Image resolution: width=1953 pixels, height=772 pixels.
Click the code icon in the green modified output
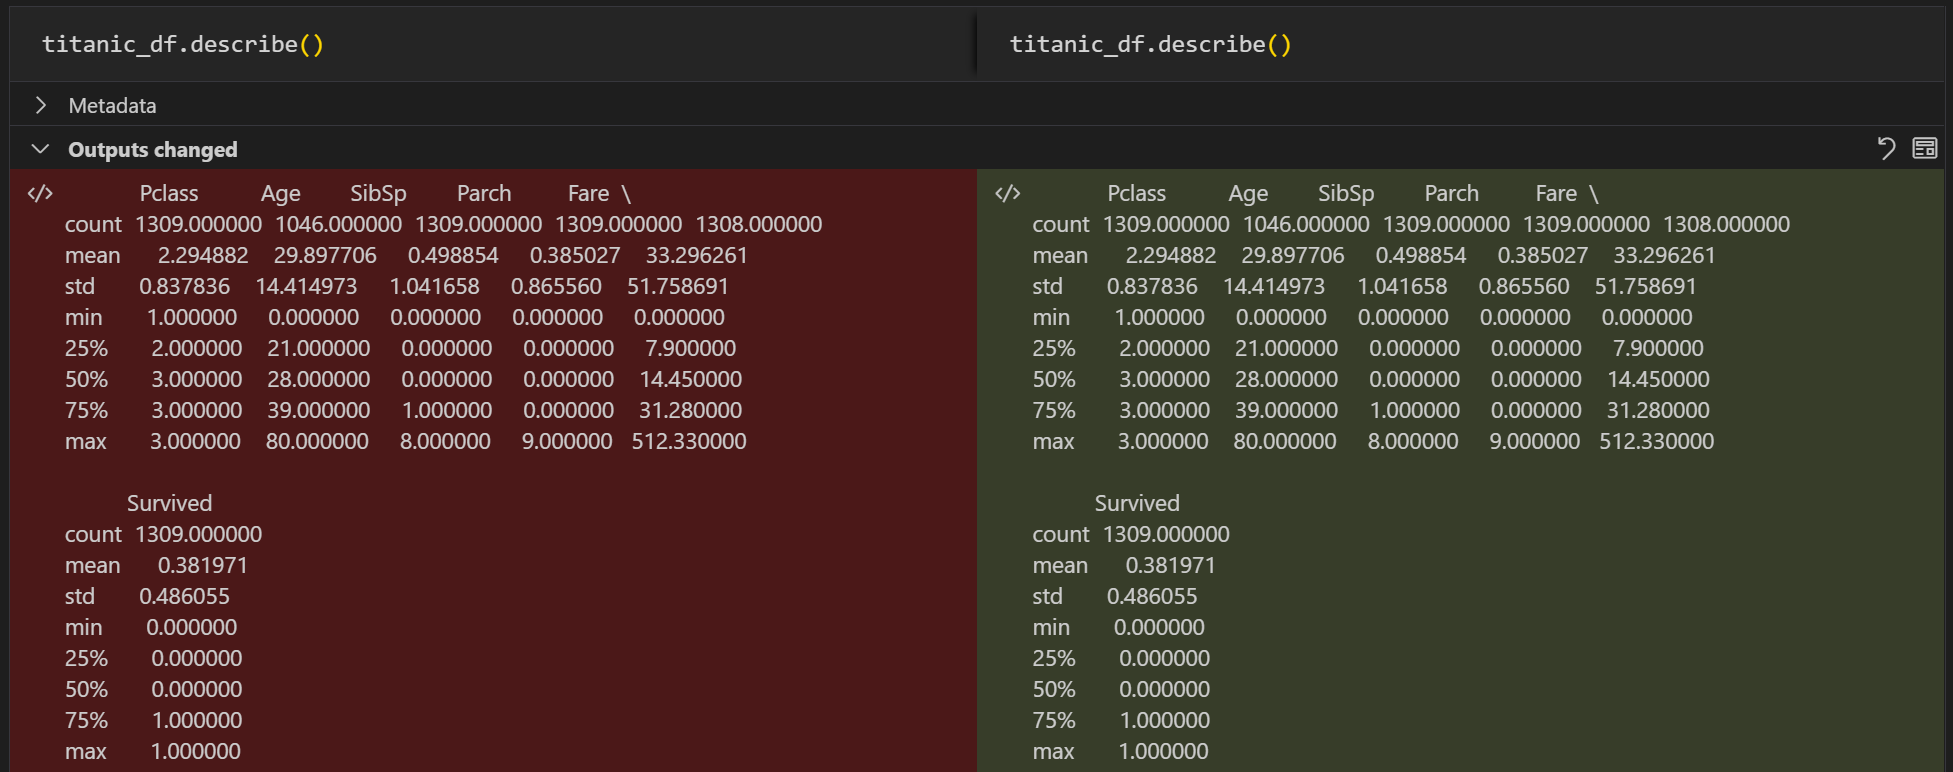(1008, 193)
